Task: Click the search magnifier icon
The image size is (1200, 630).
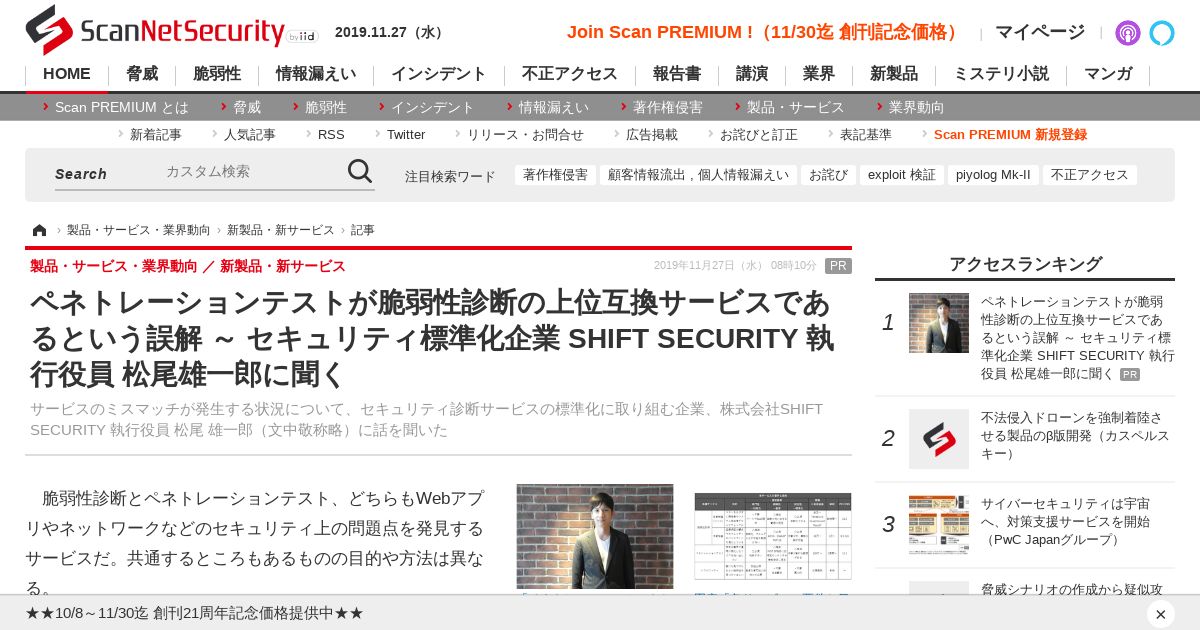Action: click(x=360, y=172)
